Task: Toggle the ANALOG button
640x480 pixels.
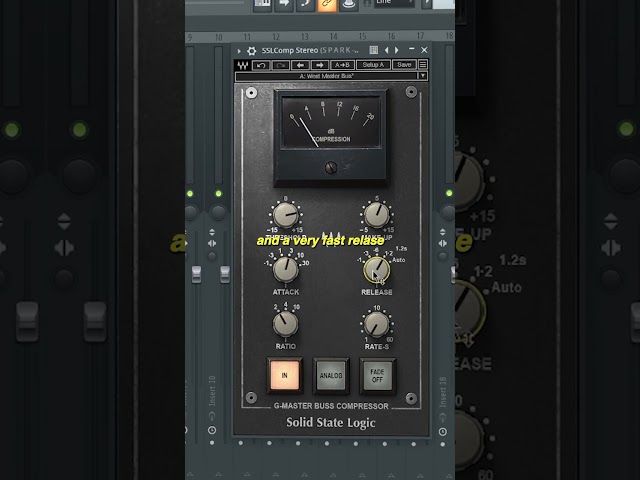Action: coord(331,375)
